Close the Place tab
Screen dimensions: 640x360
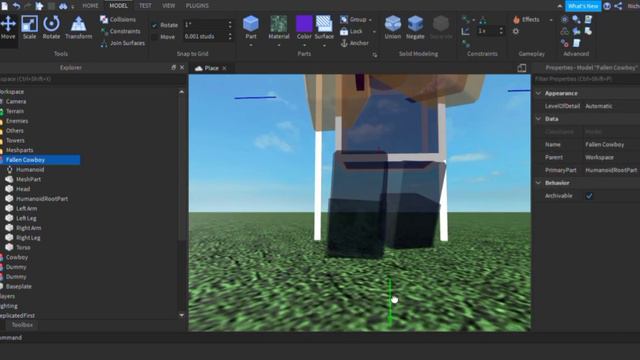(224, 68)
